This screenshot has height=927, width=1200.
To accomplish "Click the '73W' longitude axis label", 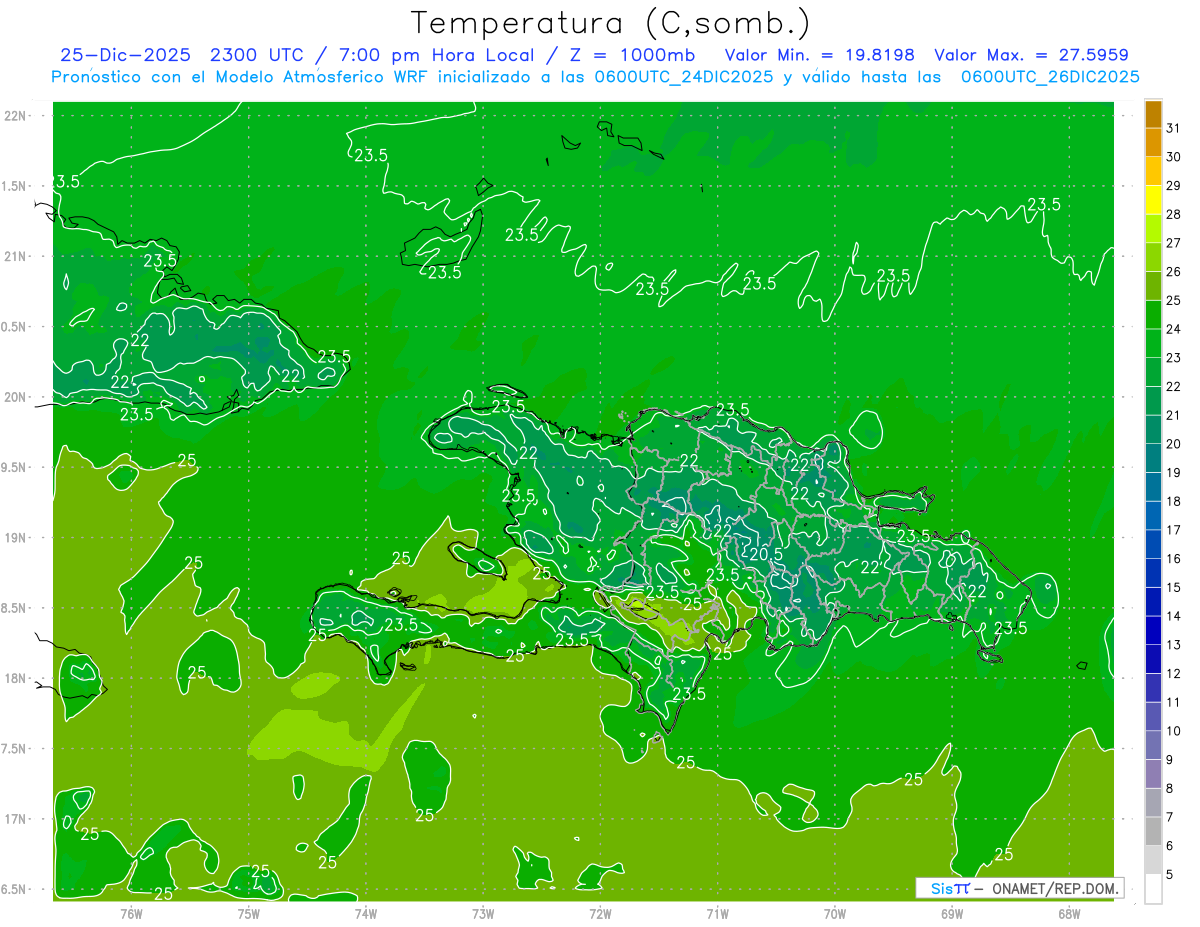I will pyautogui.click(x=483, y=913).
